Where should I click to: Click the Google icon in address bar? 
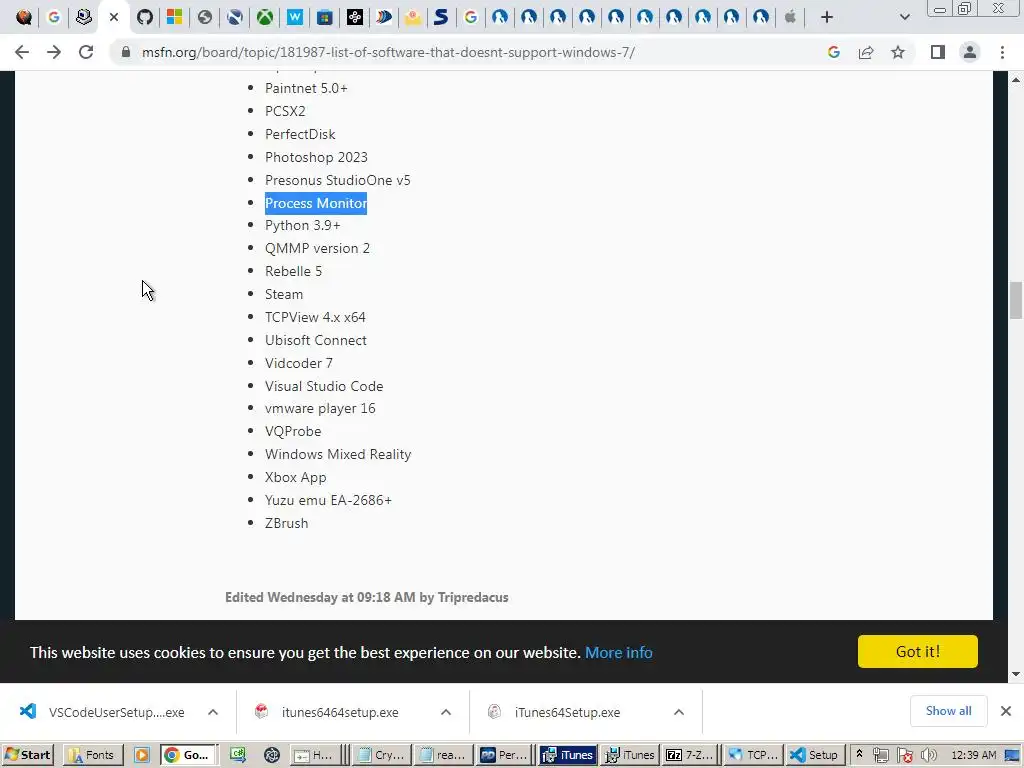833,52
